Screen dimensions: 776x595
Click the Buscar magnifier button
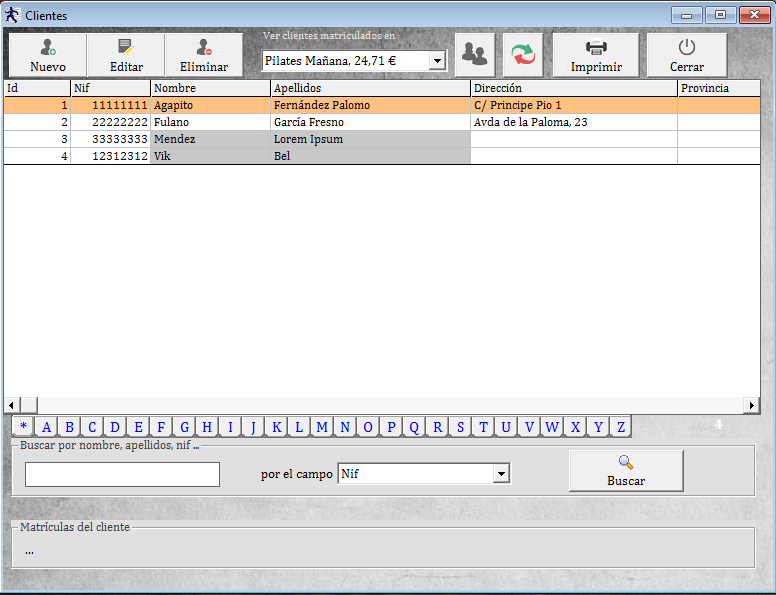[x=626, y=470]
